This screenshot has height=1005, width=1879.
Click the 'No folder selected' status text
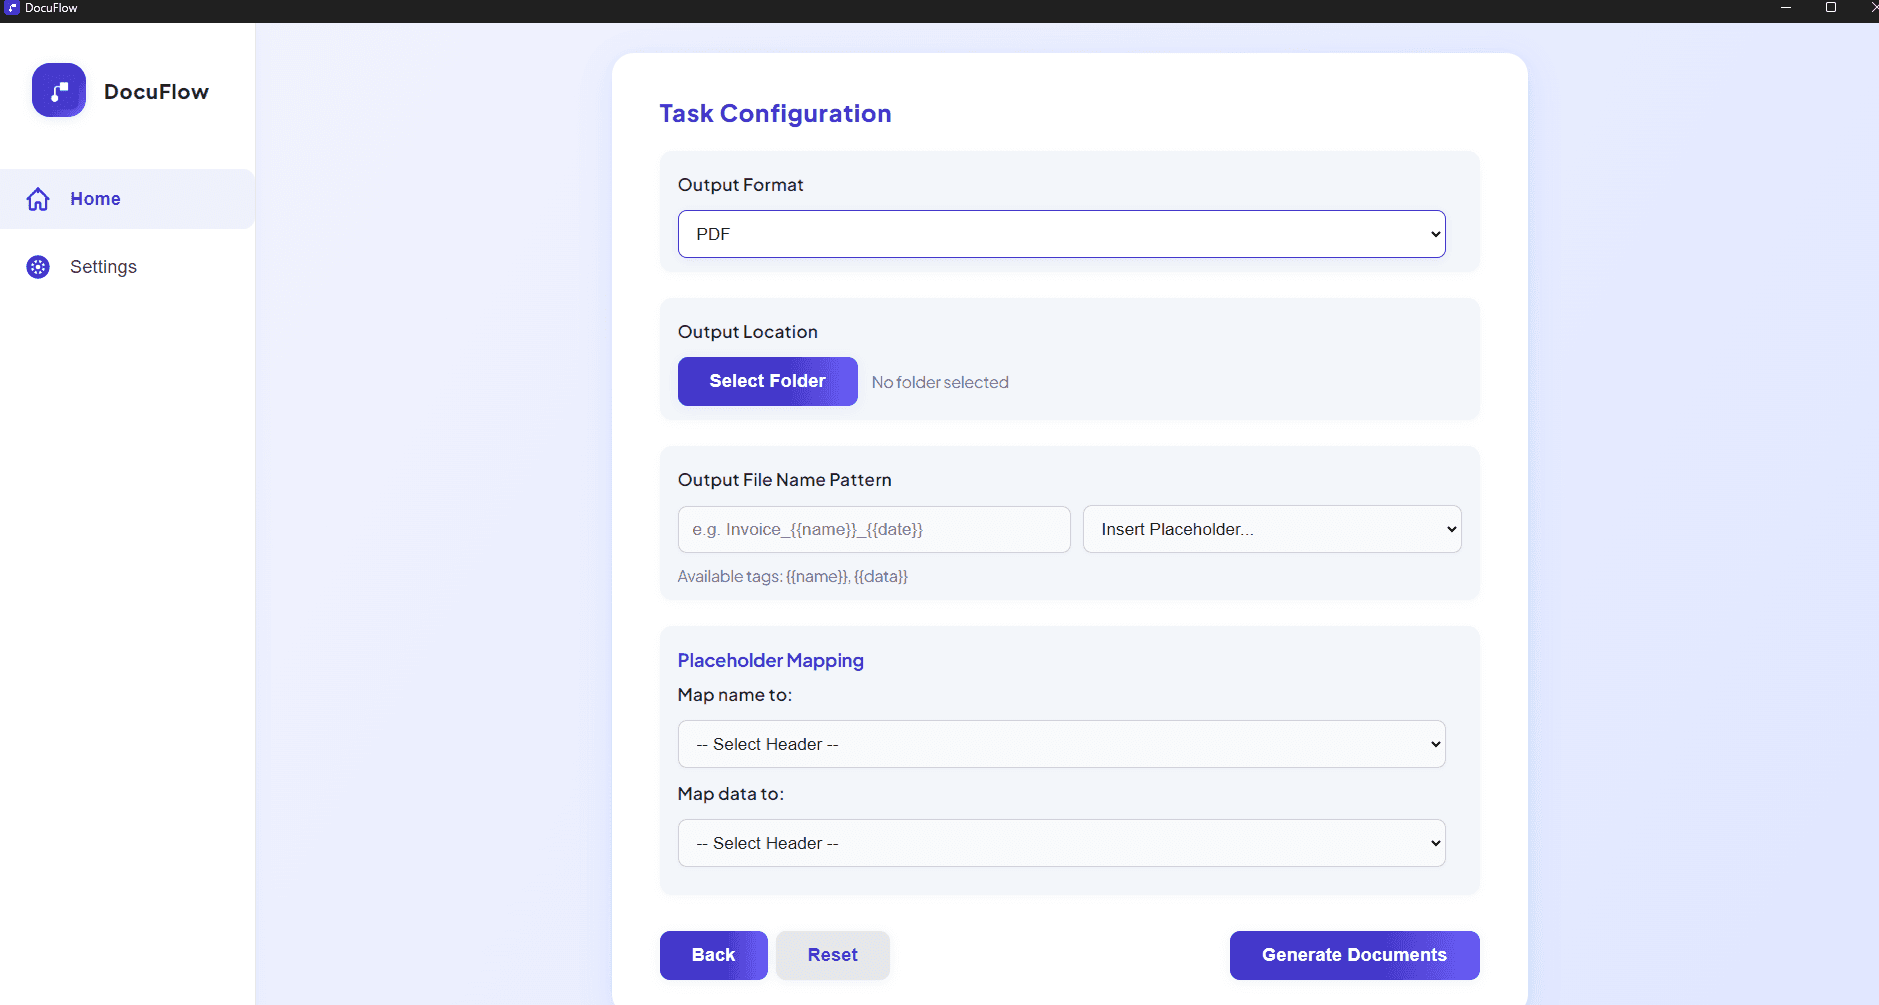pyautogui.click(x=940, y=382)
